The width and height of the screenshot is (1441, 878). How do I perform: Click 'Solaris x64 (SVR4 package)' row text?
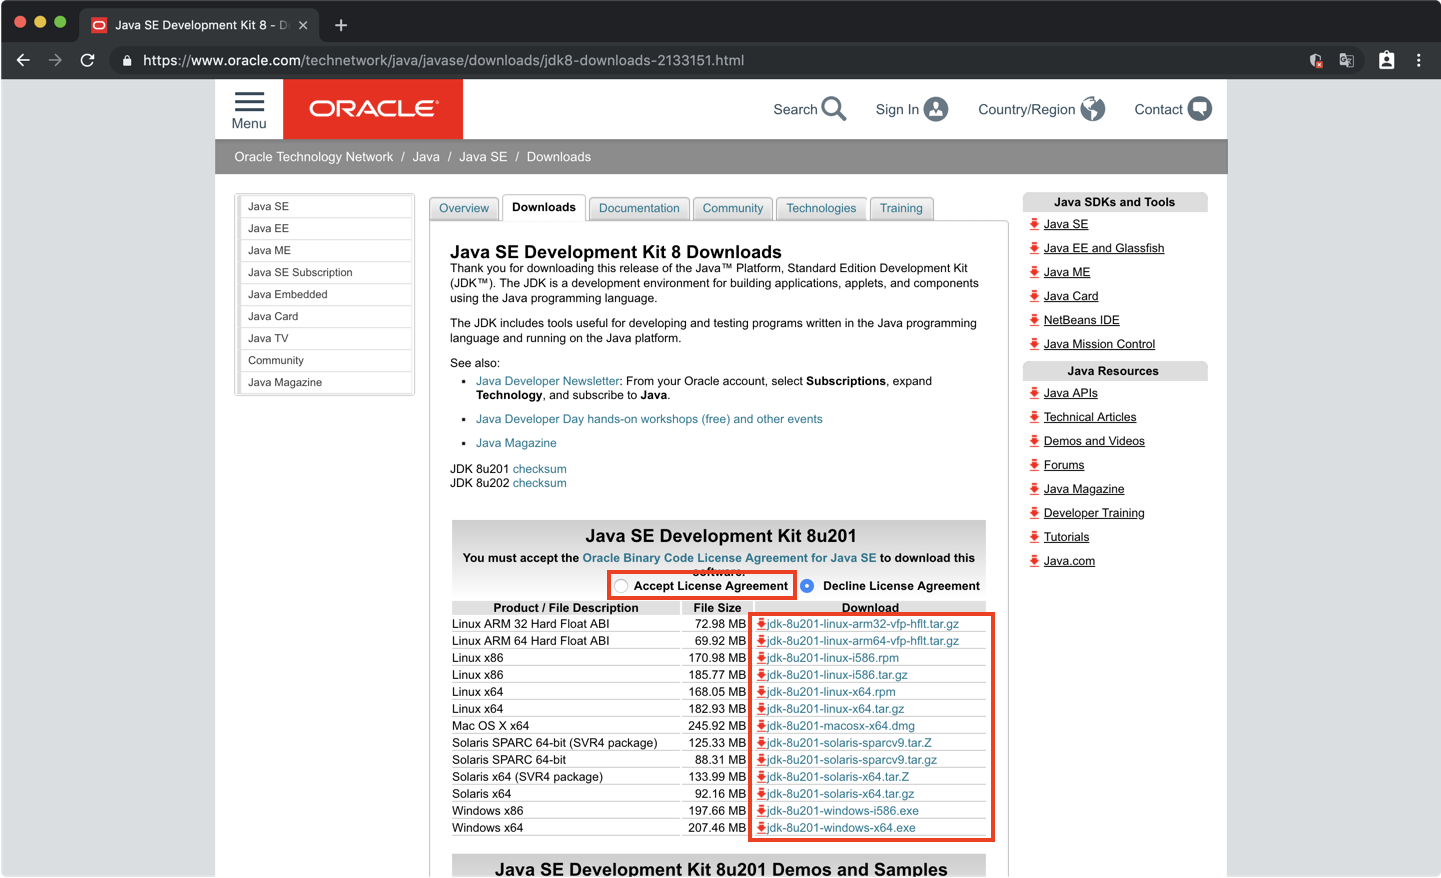[x=527, y=777]
